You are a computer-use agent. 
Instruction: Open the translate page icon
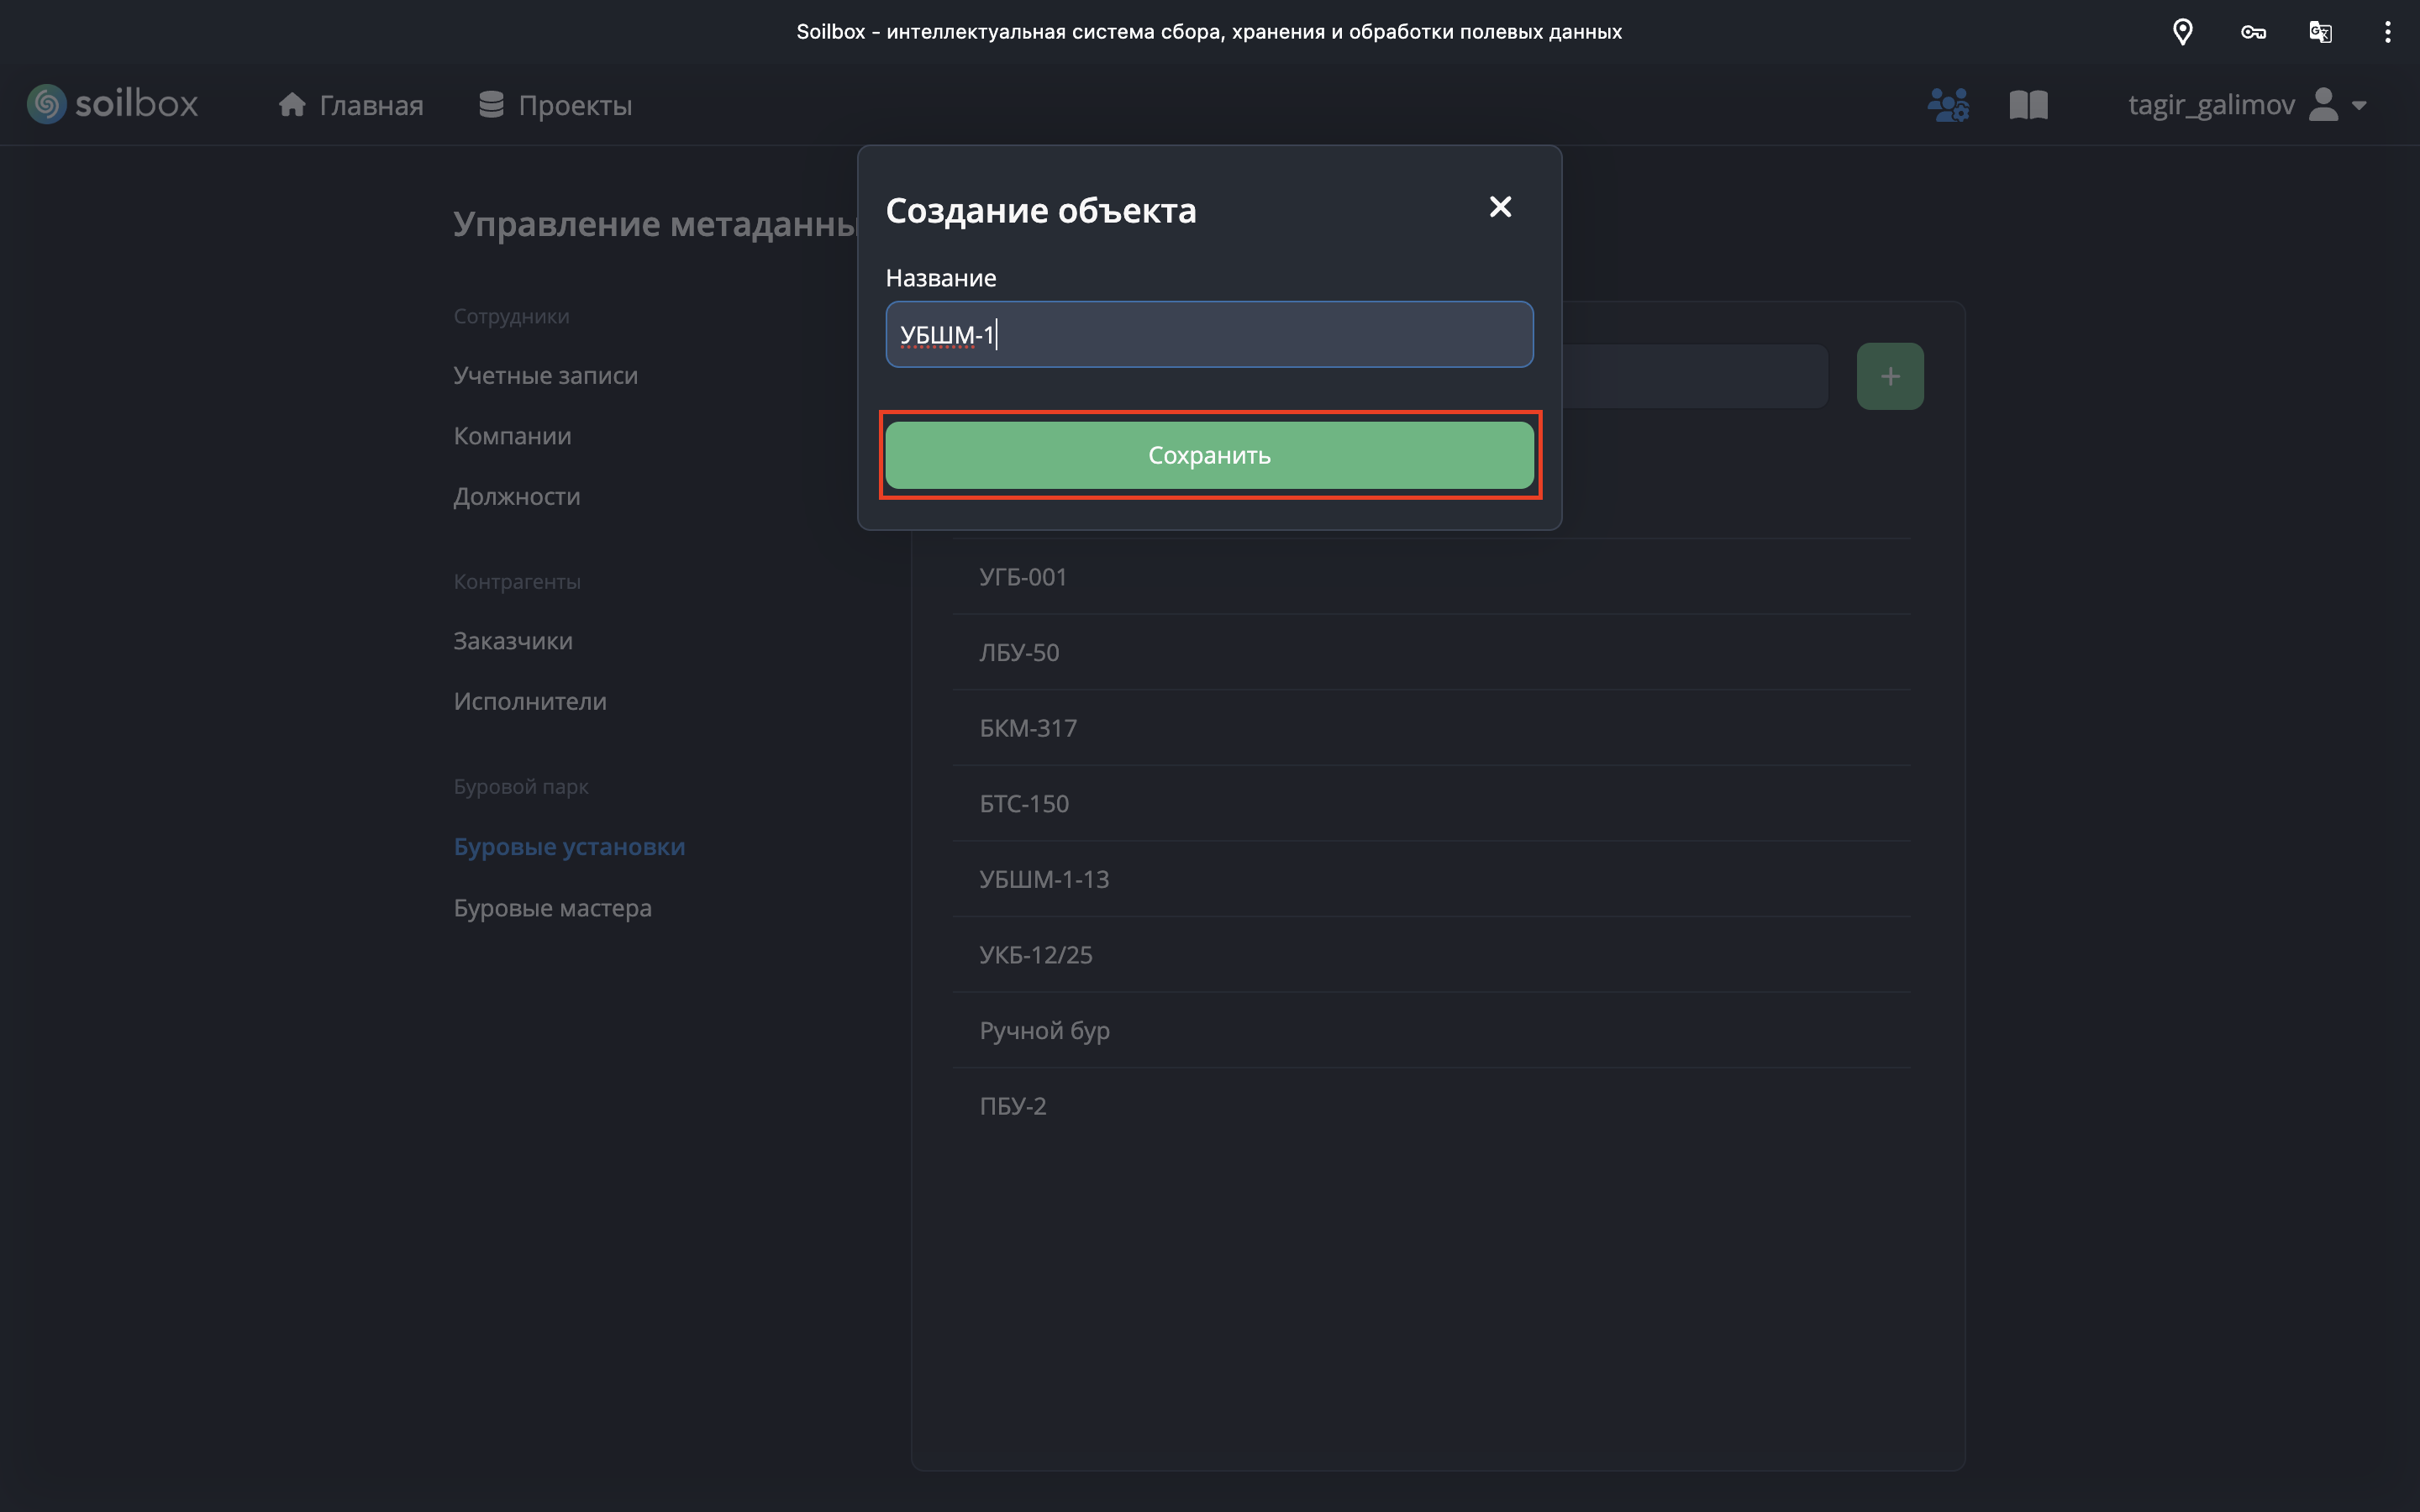(x=2320, y=32)
